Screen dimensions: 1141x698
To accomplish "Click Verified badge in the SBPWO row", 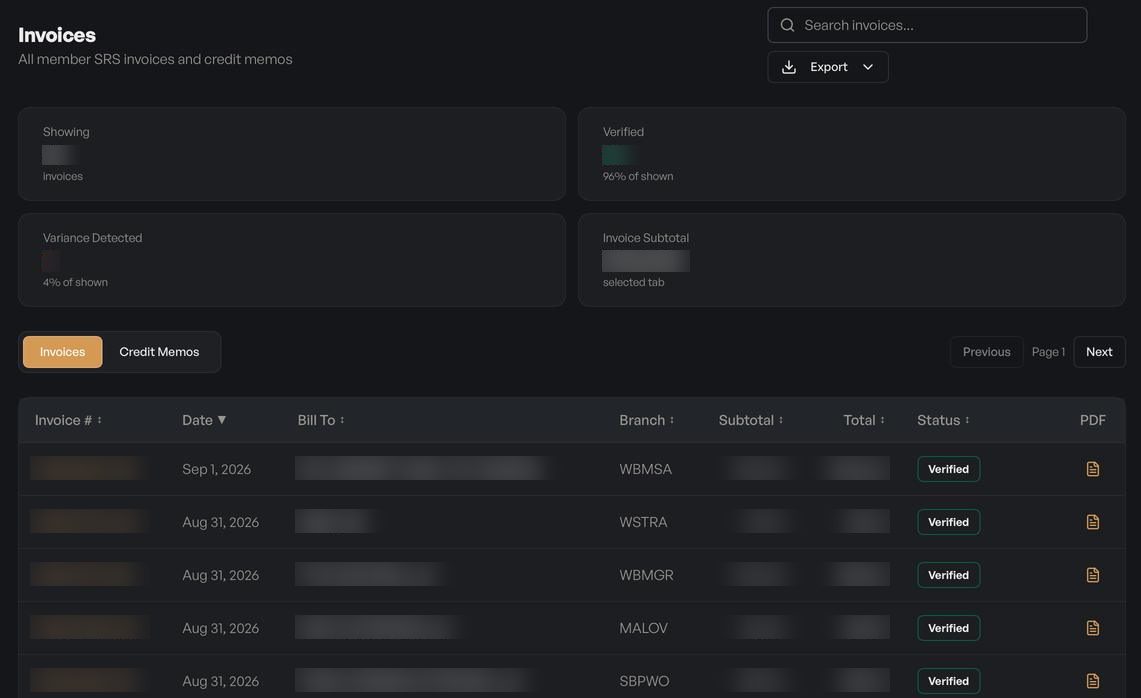I will [x=948, y=681].
